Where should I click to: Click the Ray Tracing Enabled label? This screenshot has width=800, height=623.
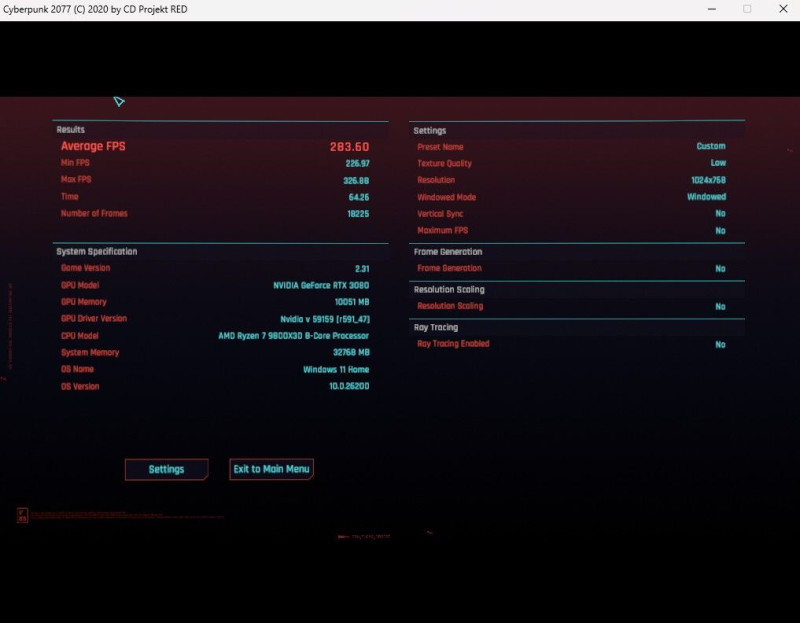453,343
